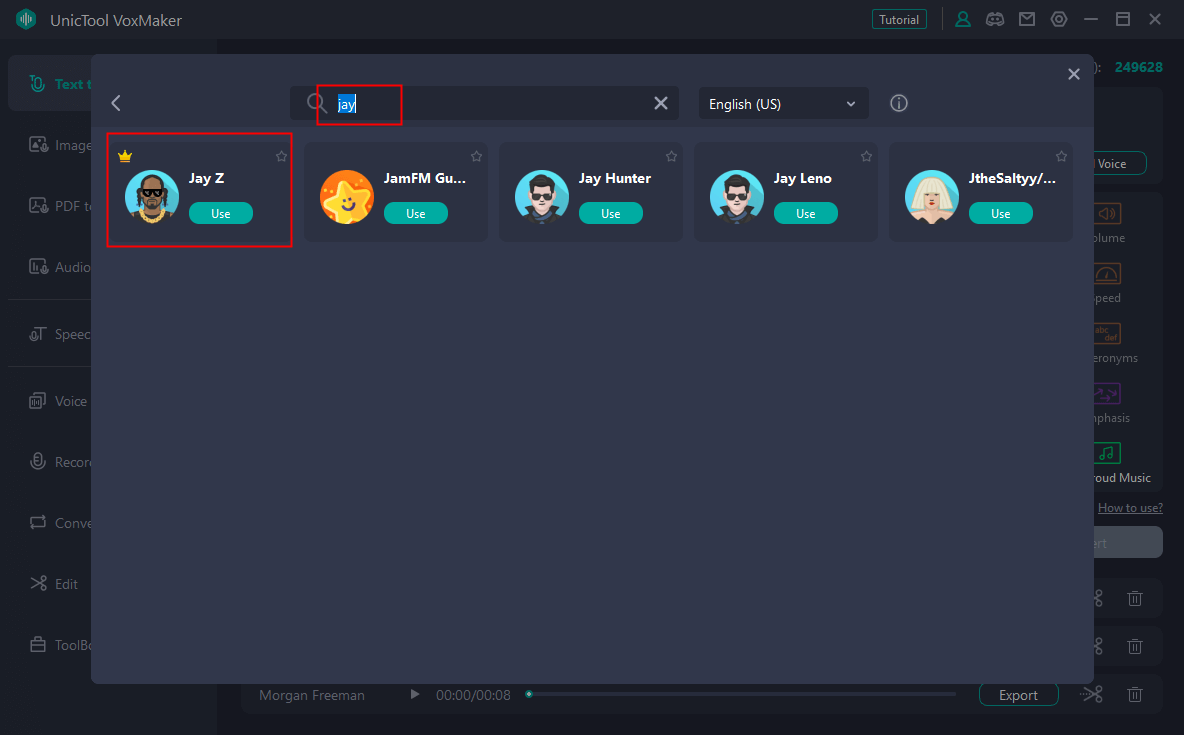
Task: Star the Jay Hunter voice
Action: [x=671, y=156]
